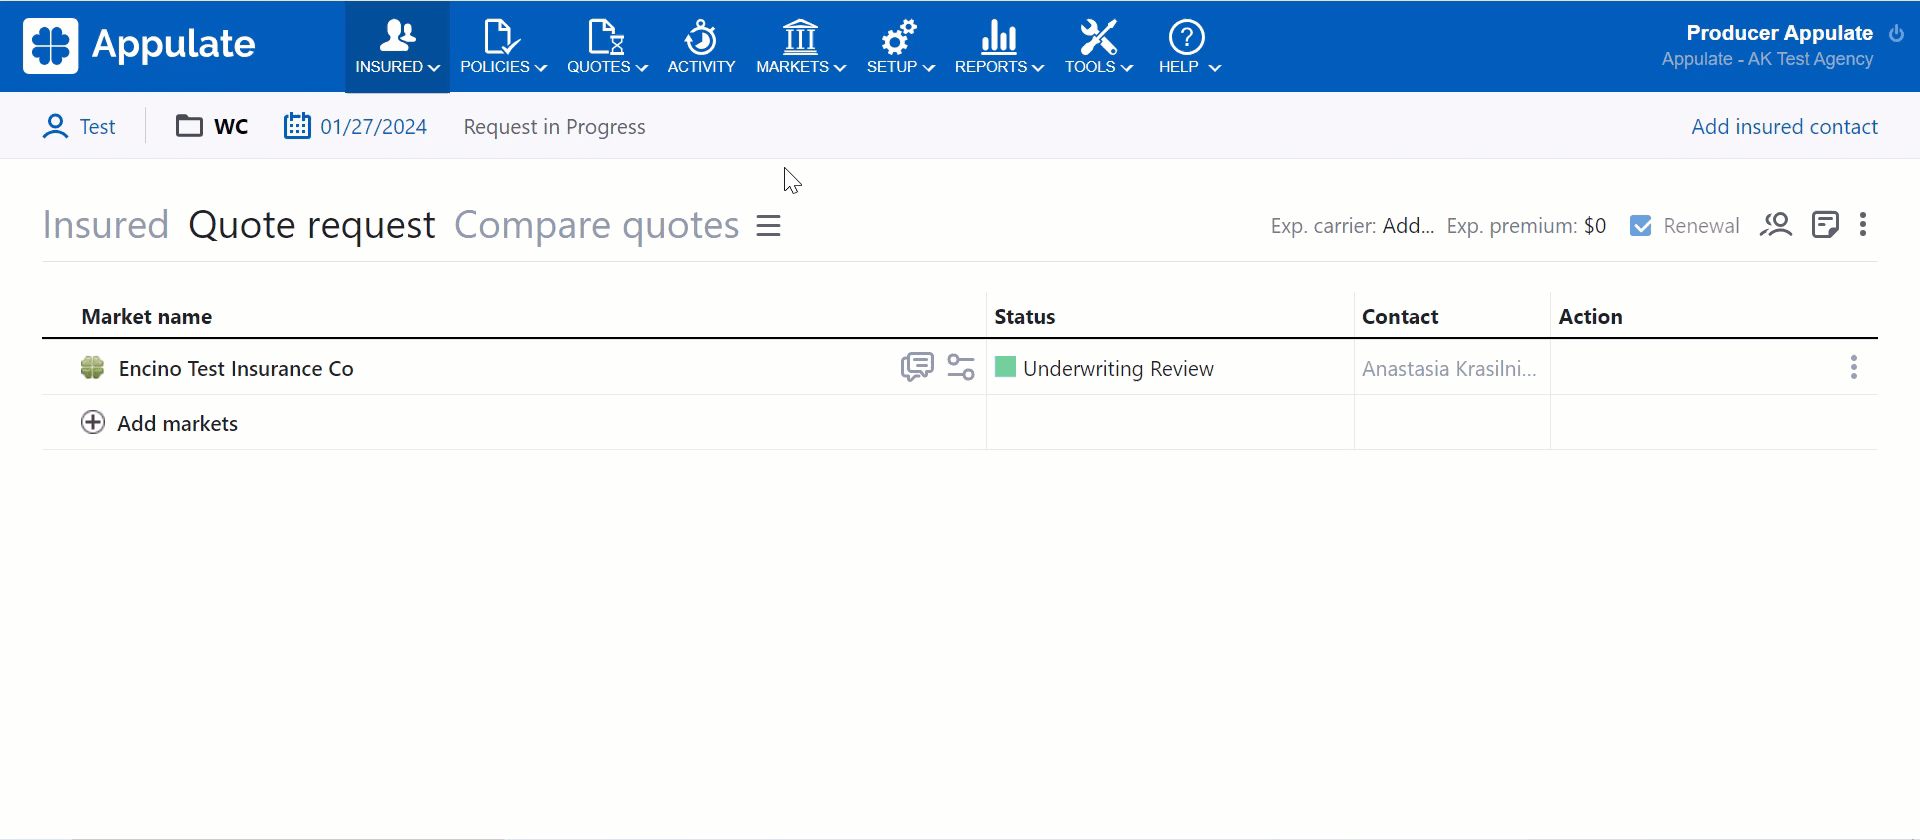Click the green Underwriting Review status swatch

click(1006, 367)
